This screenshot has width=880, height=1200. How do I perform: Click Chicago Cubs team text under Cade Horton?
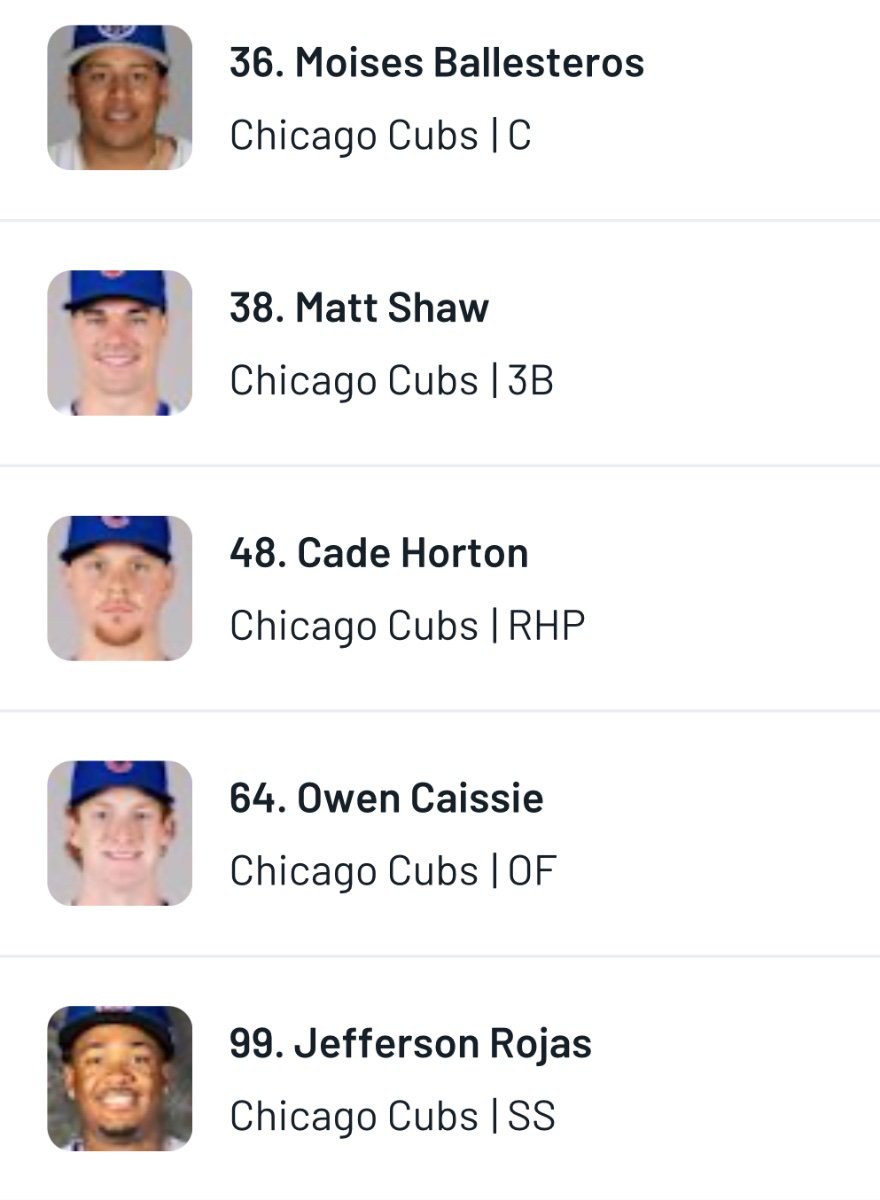coord(354,625)
